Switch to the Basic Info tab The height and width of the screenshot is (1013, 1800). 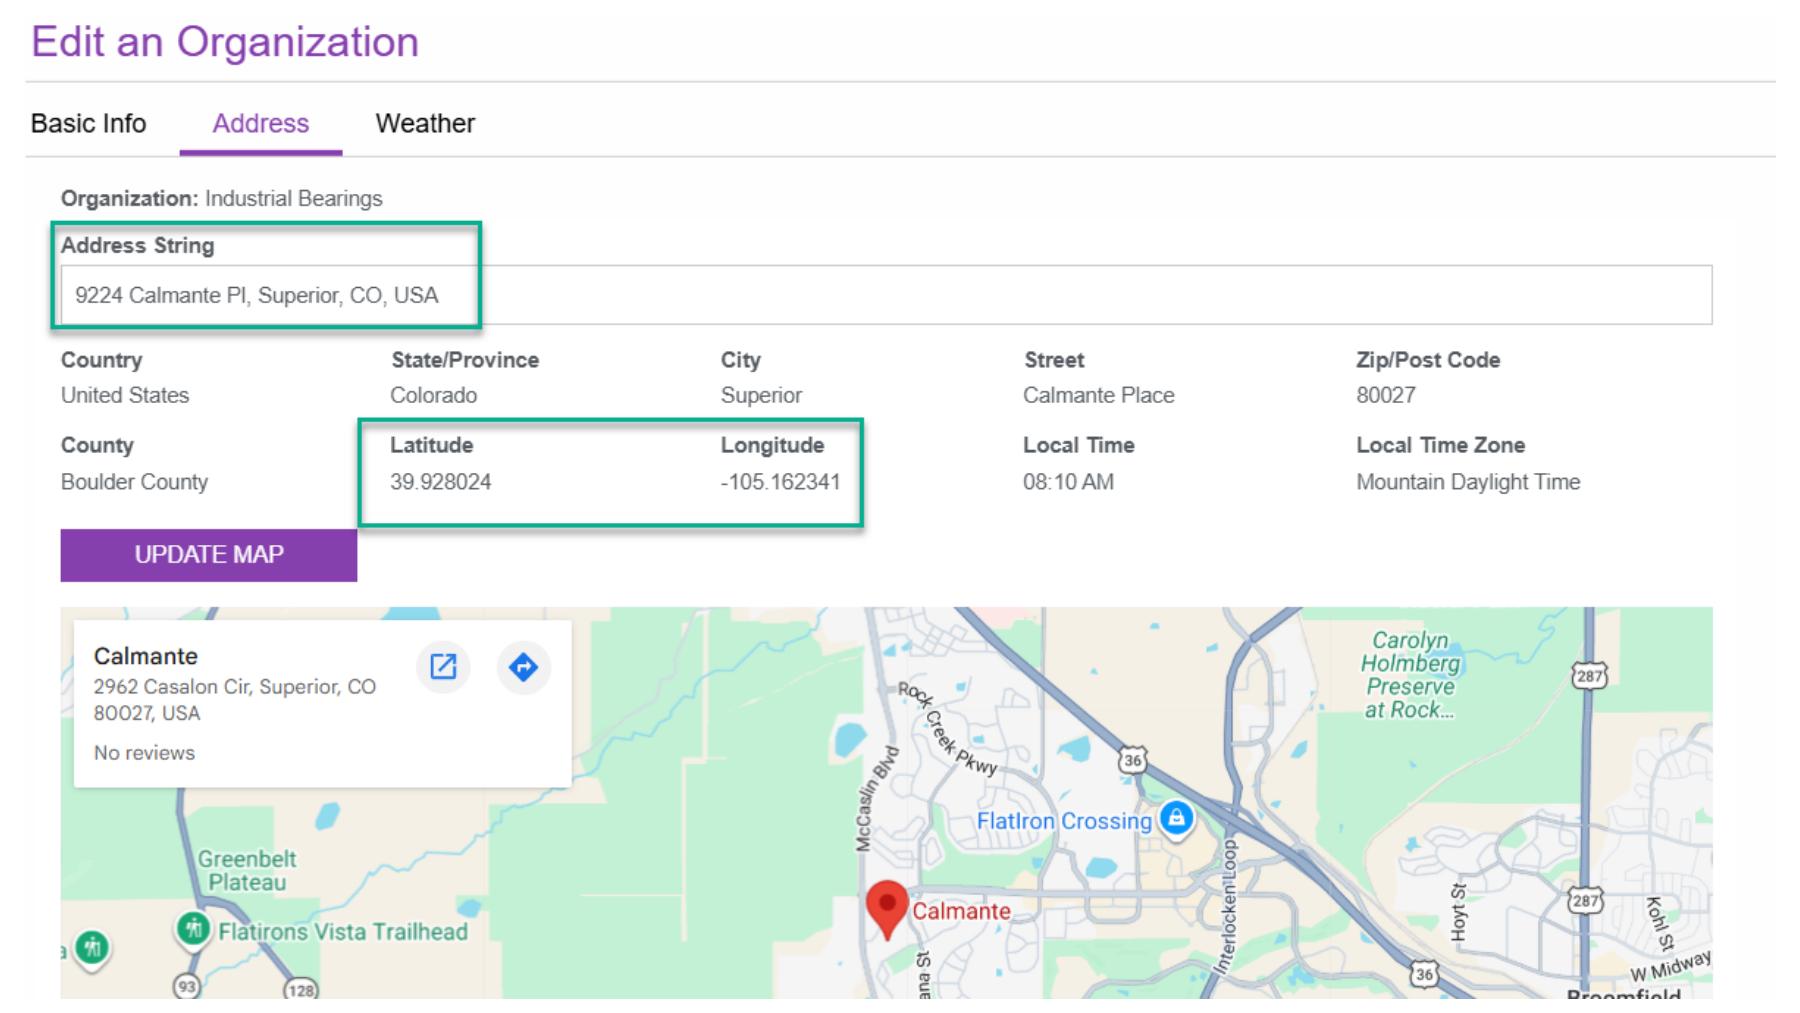(x=89, y=123)
